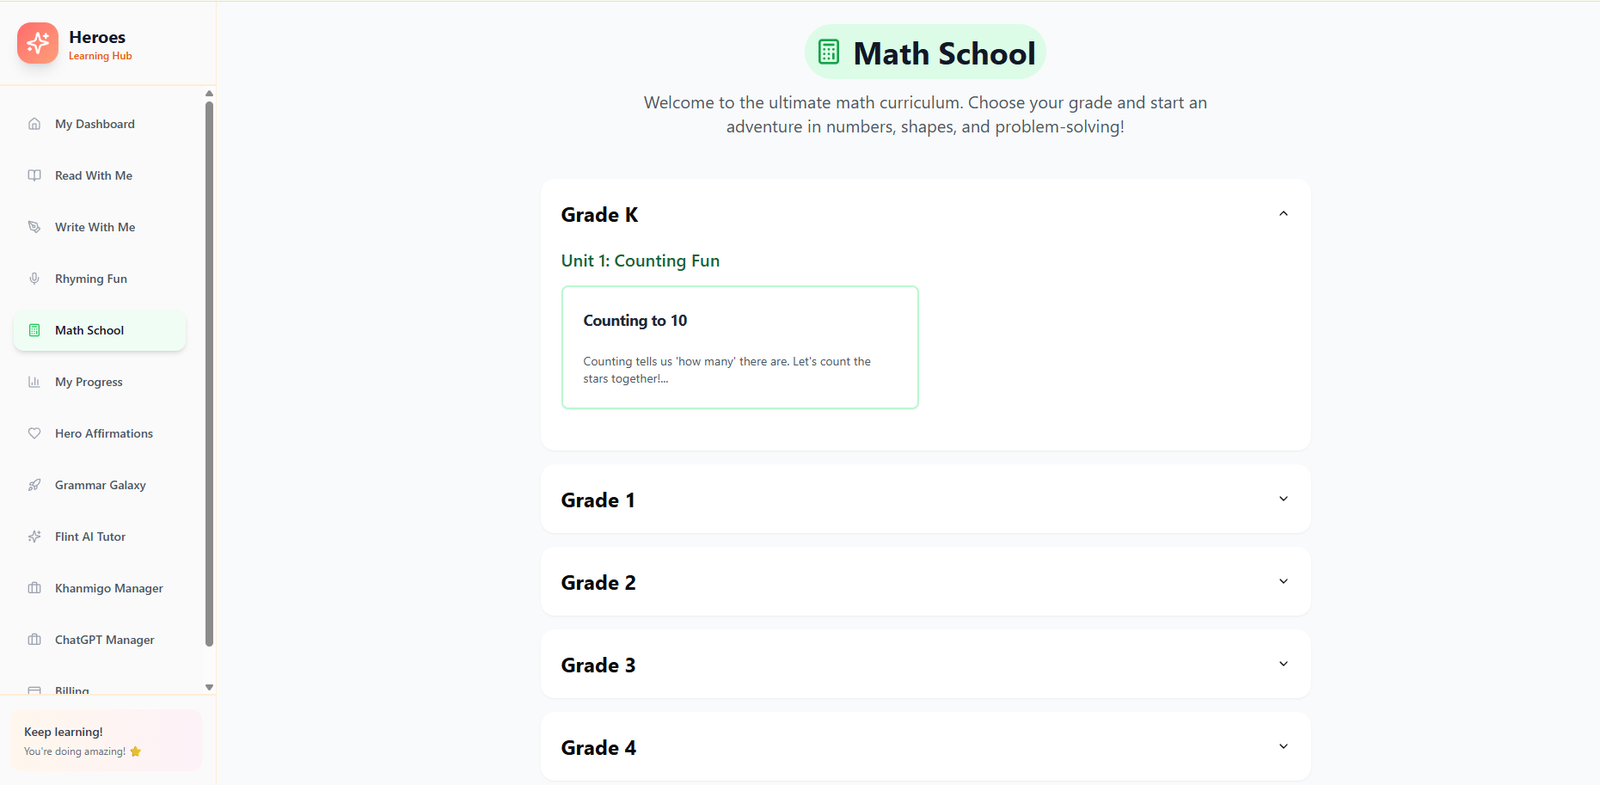Click the Write With Me pen icon
1600x785 pixels.
(34, 227)
